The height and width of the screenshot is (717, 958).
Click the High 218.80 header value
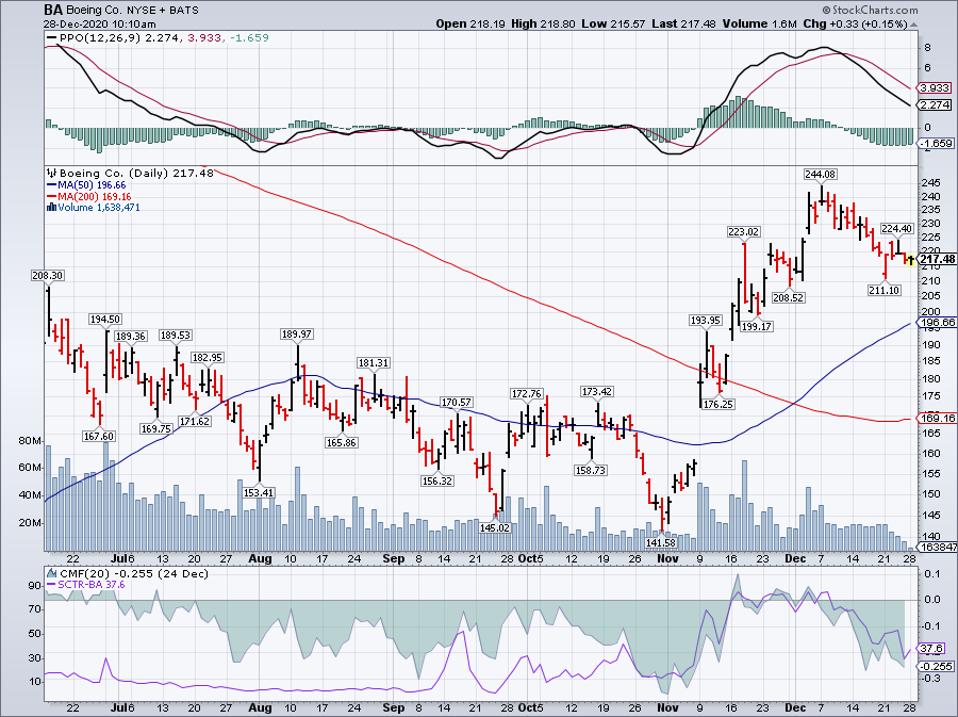click(x=542, y=24)
